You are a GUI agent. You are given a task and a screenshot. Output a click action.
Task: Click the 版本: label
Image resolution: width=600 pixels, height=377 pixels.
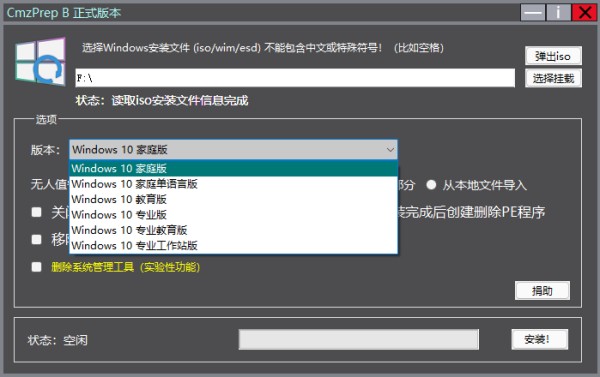pyautogui.click(x=45, y=150)
